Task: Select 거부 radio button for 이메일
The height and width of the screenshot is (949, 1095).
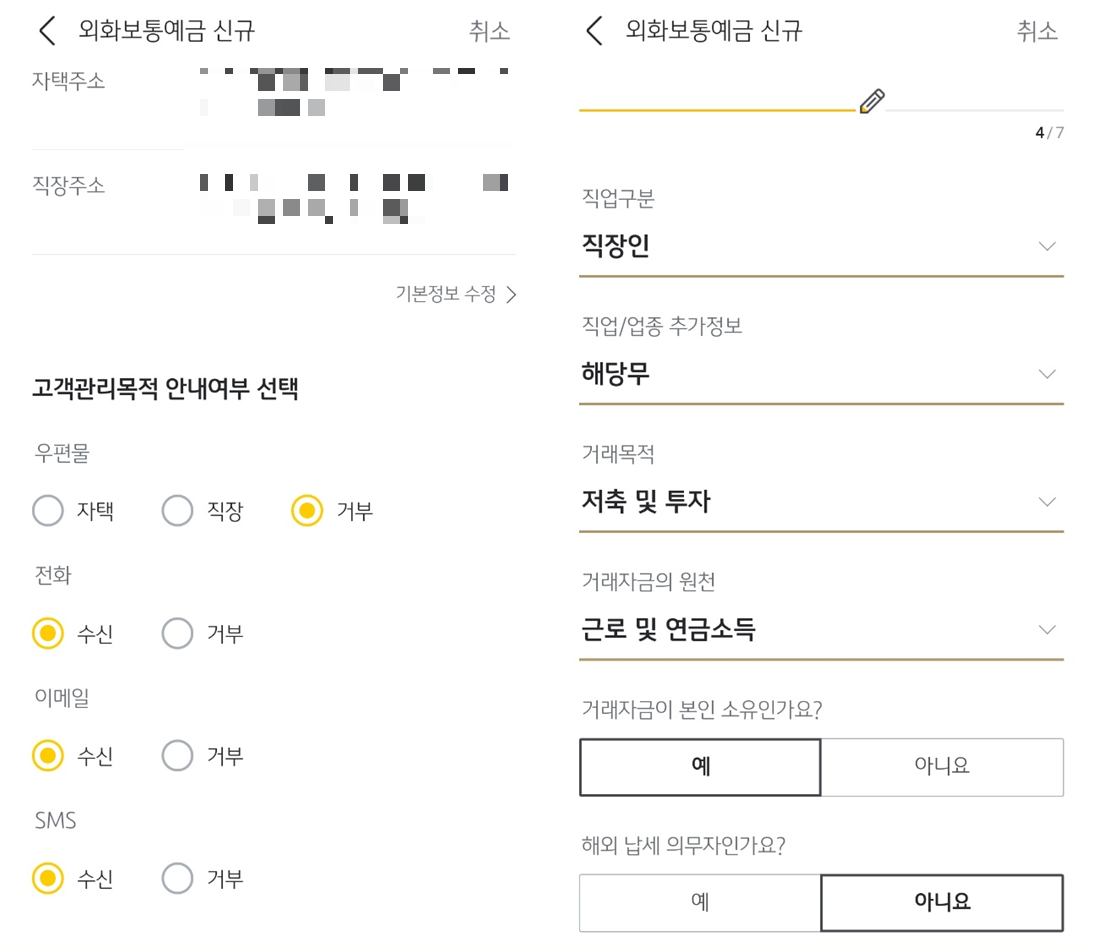Action: click(x=177, y=756)
